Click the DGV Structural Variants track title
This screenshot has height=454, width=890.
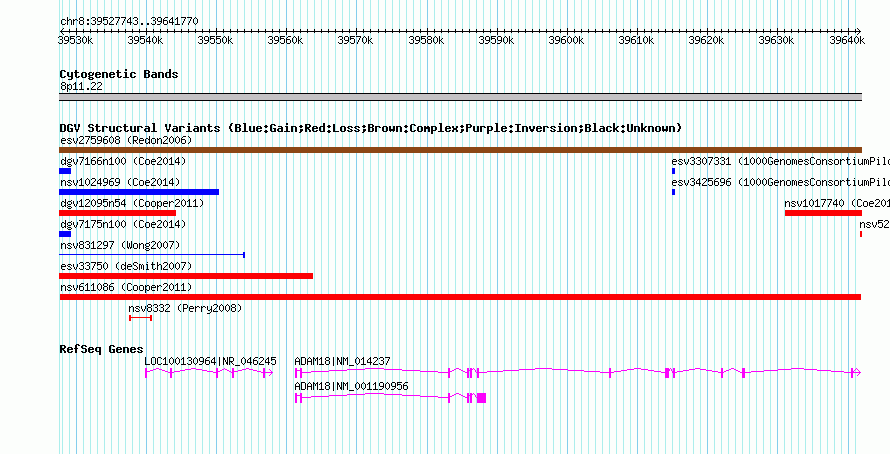pyautogui.click(x=371, y=128)
